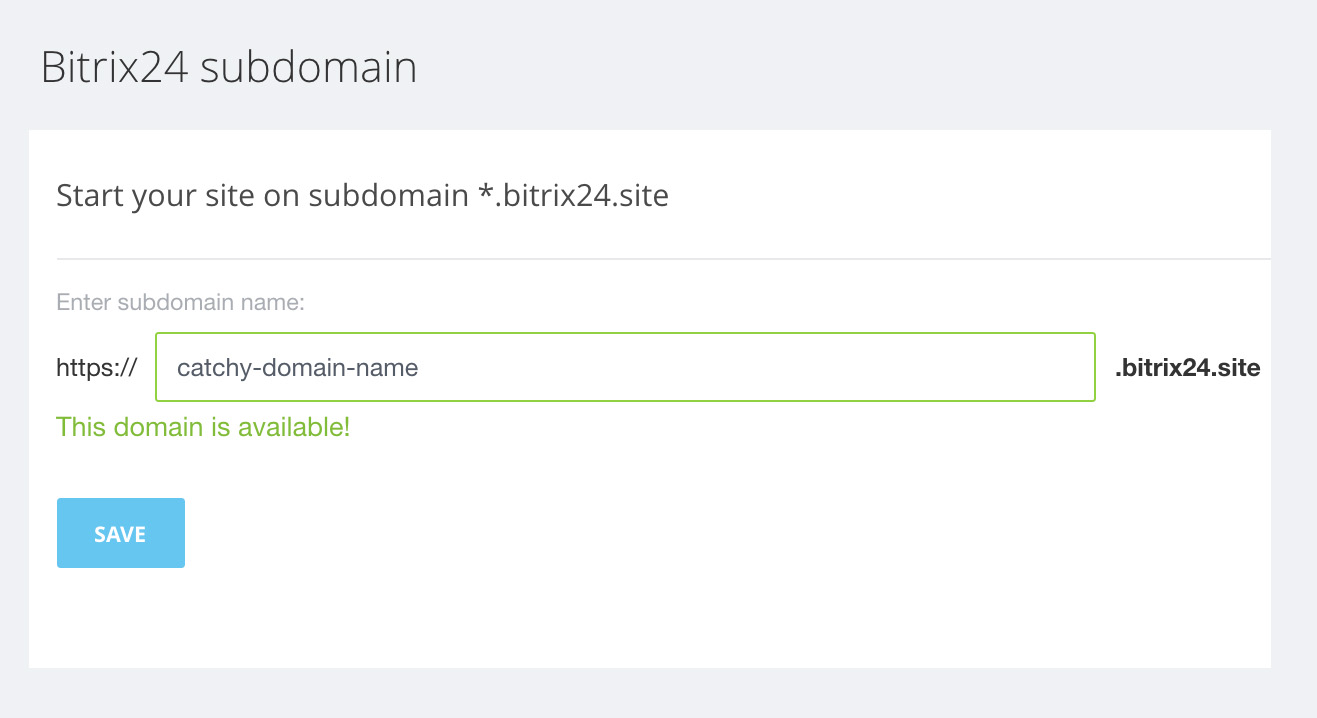This screenshot has width=1317, height=718.
Task: Click the 'This domain is available!' message
Action: point(203,428)
